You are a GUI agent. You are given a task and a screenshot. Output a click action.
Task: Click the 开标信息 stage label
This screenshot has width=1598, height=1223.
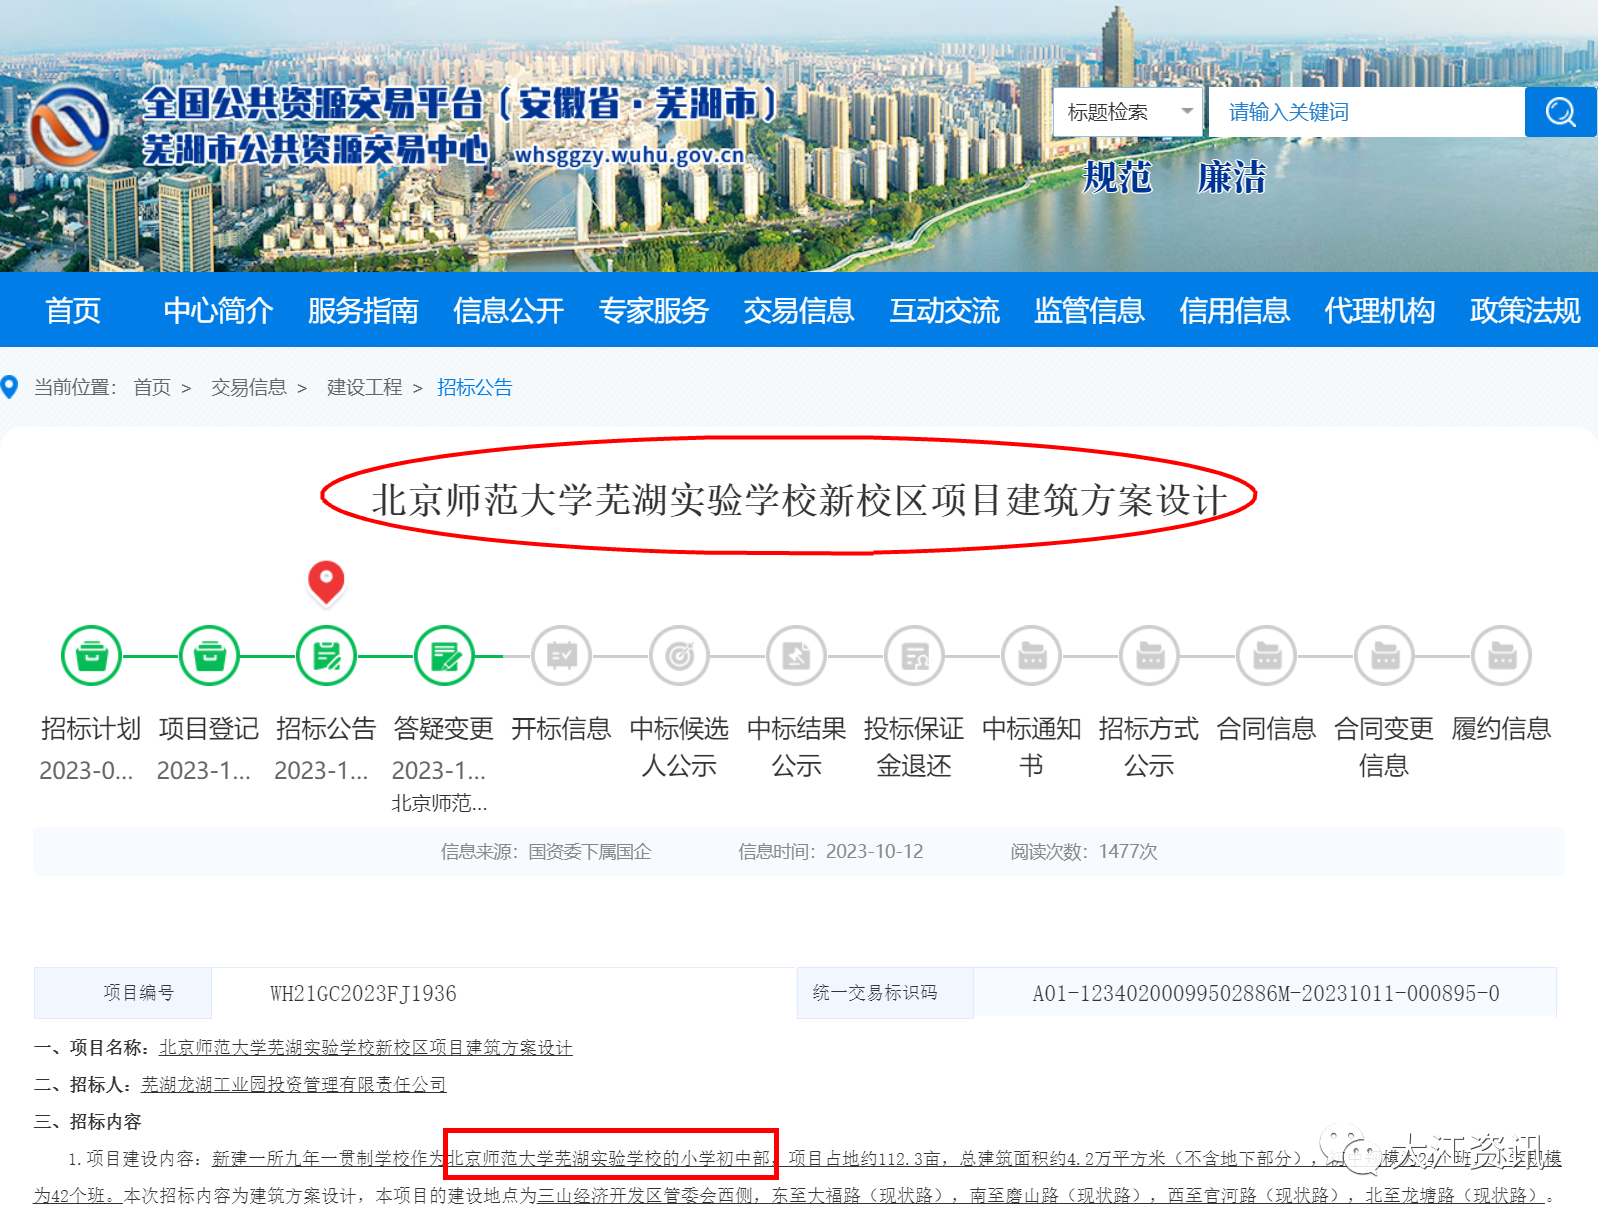pyautogui.click(x=562, y=729)
